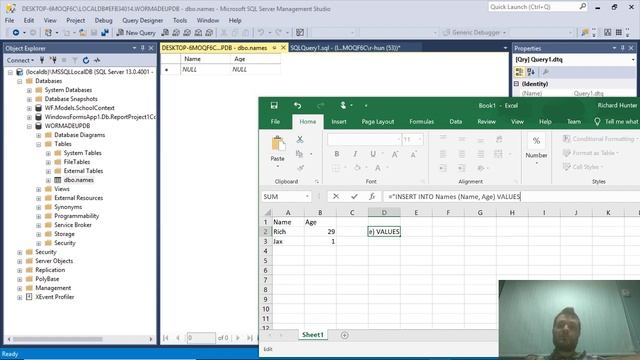The width and height of the screenshot is (640, 360).
Task: Select the Programmability folder in tree
Action: [76, 216]
